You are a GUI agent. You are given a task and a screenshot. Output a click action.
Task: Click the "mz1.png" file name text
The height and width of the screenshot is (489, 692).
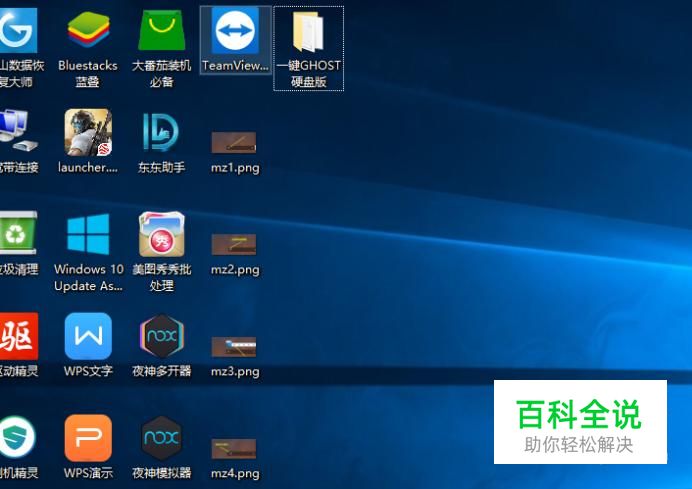235,168
